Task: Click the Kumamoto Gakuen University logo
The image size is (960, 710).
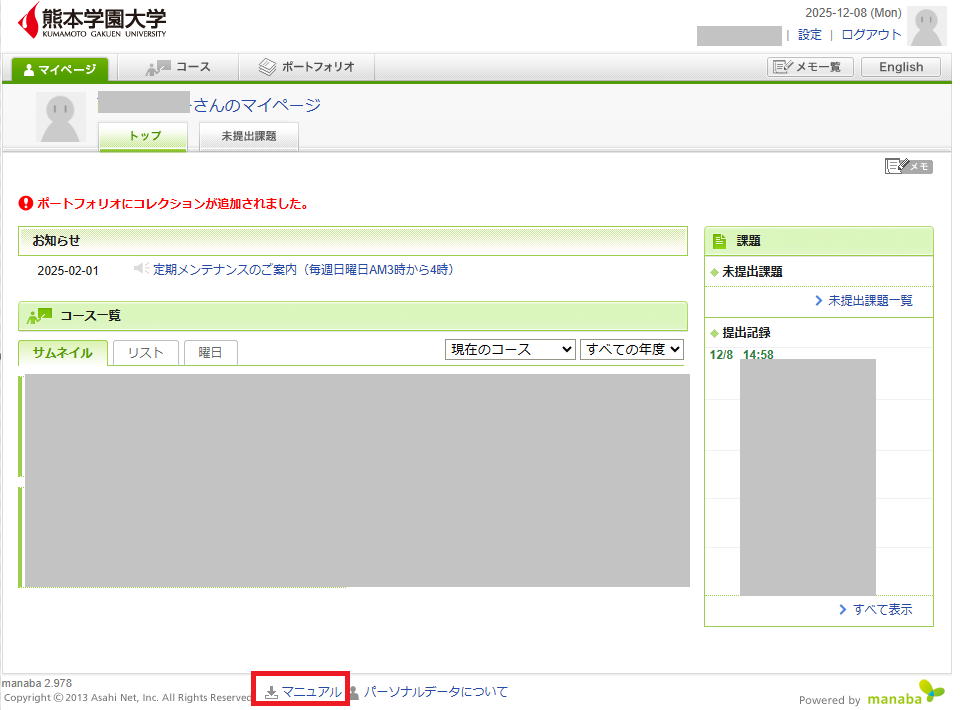Action: tap(92, 20)
